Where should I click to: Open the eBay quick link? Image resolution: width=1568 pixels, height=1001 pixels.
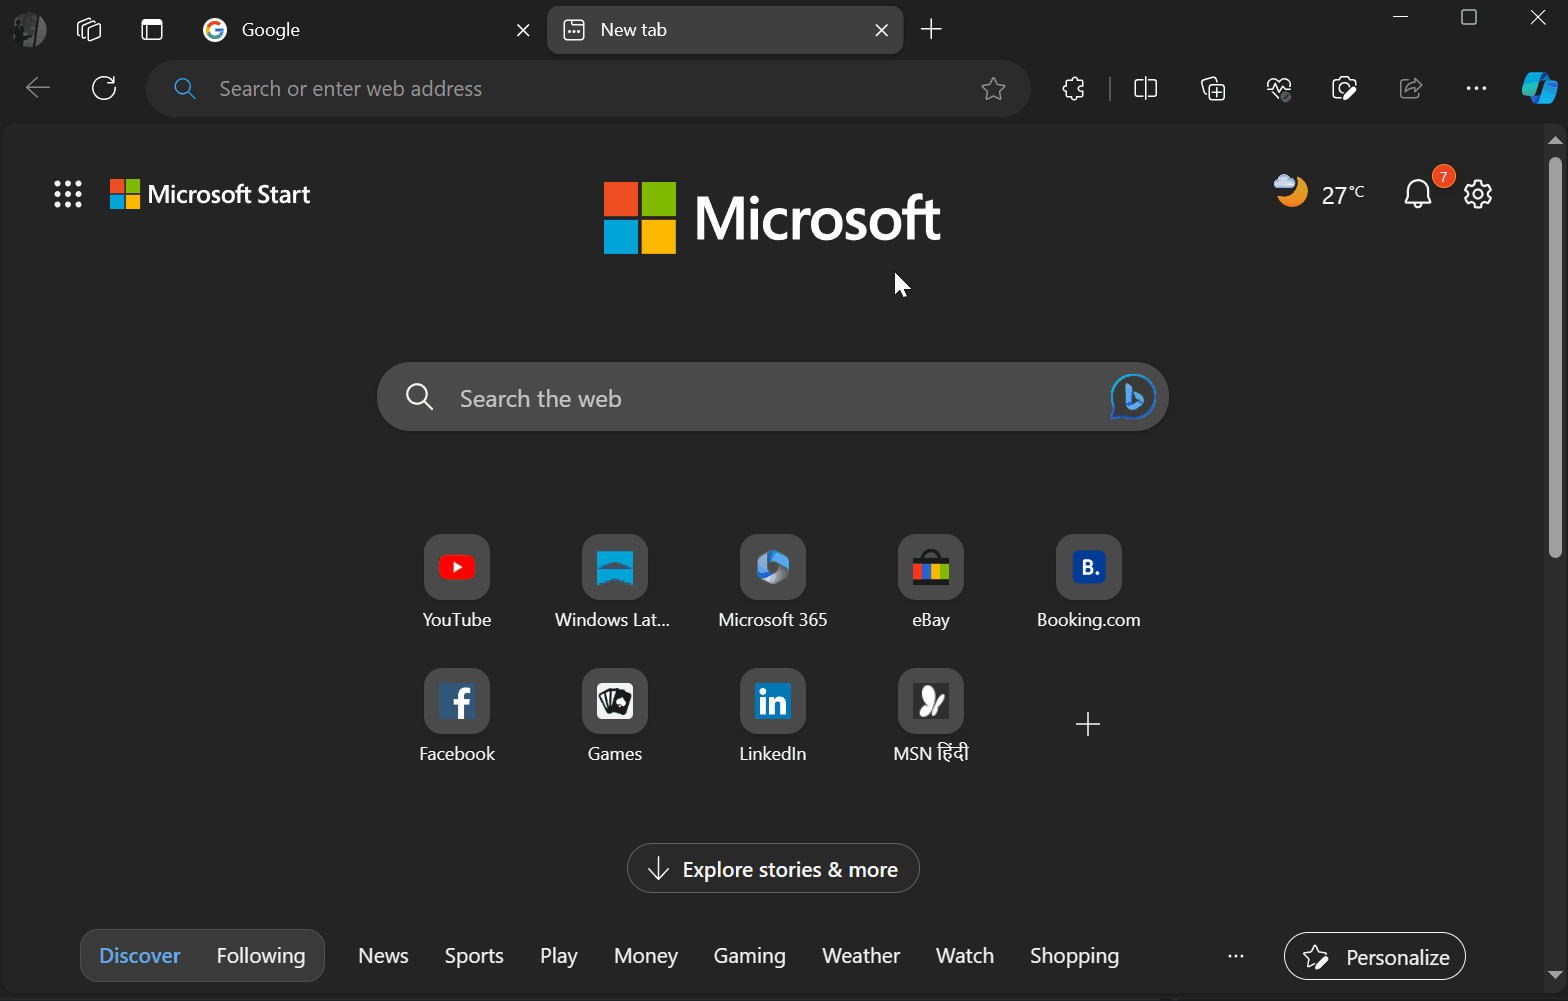(x=931, y=582)
